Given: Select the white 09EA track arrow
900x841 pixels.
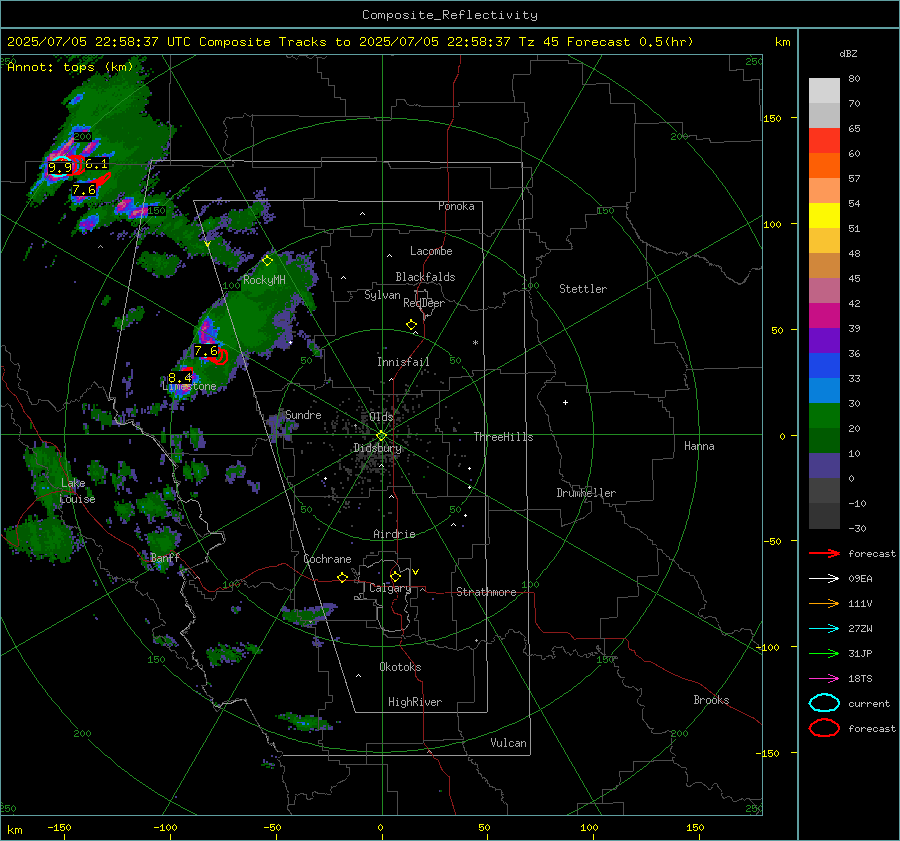Looking at the screenshot, I should coord(824,579).
